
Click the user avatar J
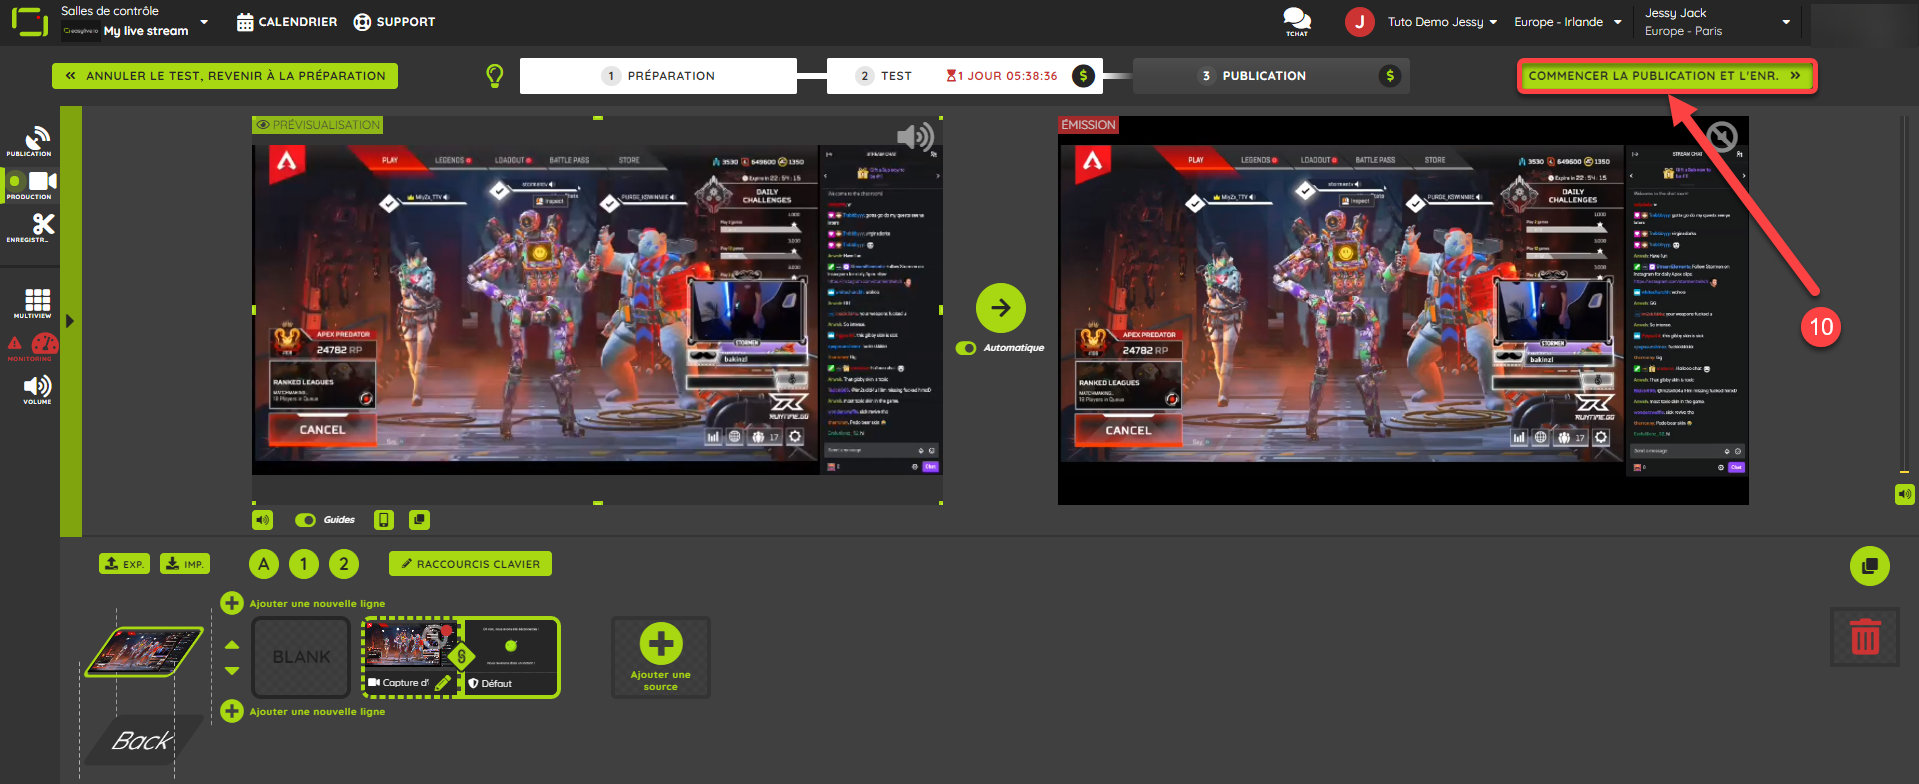[x=1360, y=22]
